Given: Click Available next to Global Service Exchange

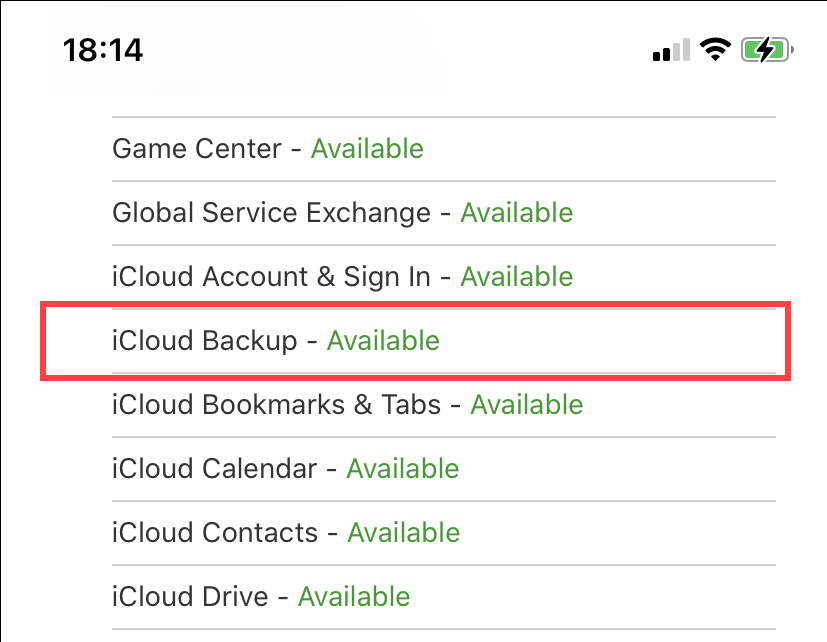Looking at the screenshot, I should click(516, 212).
